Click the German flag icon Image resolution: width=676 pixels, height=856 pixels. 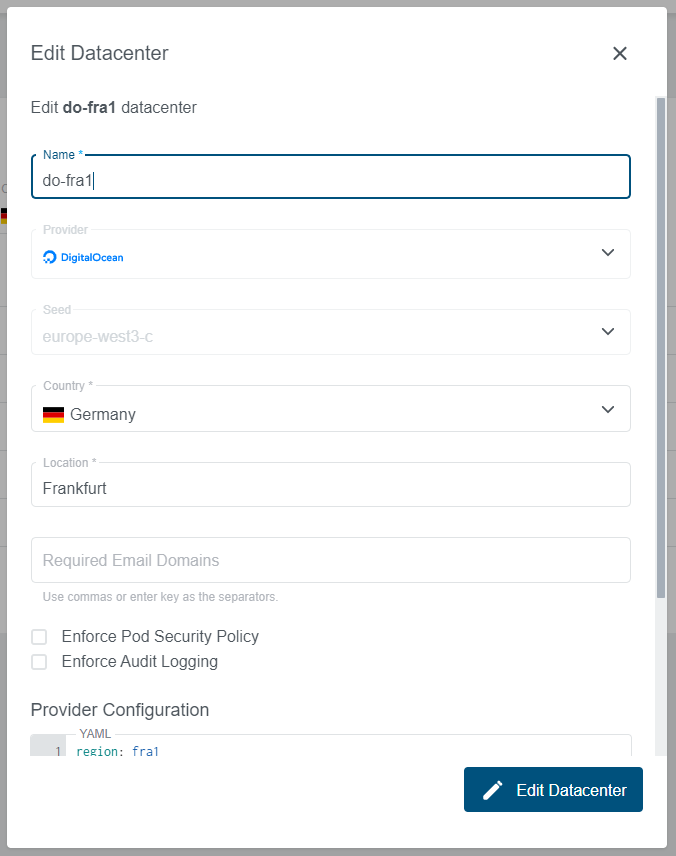54,415
